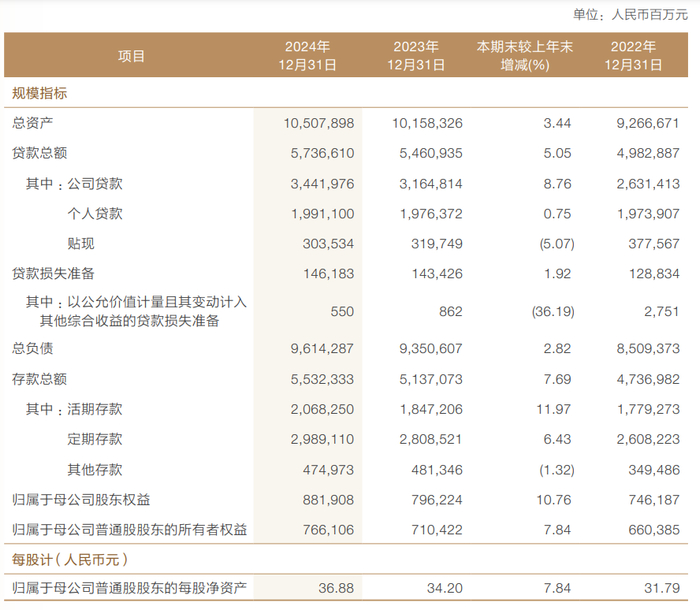Click the 每股计(人民币元) section heading

70,559
